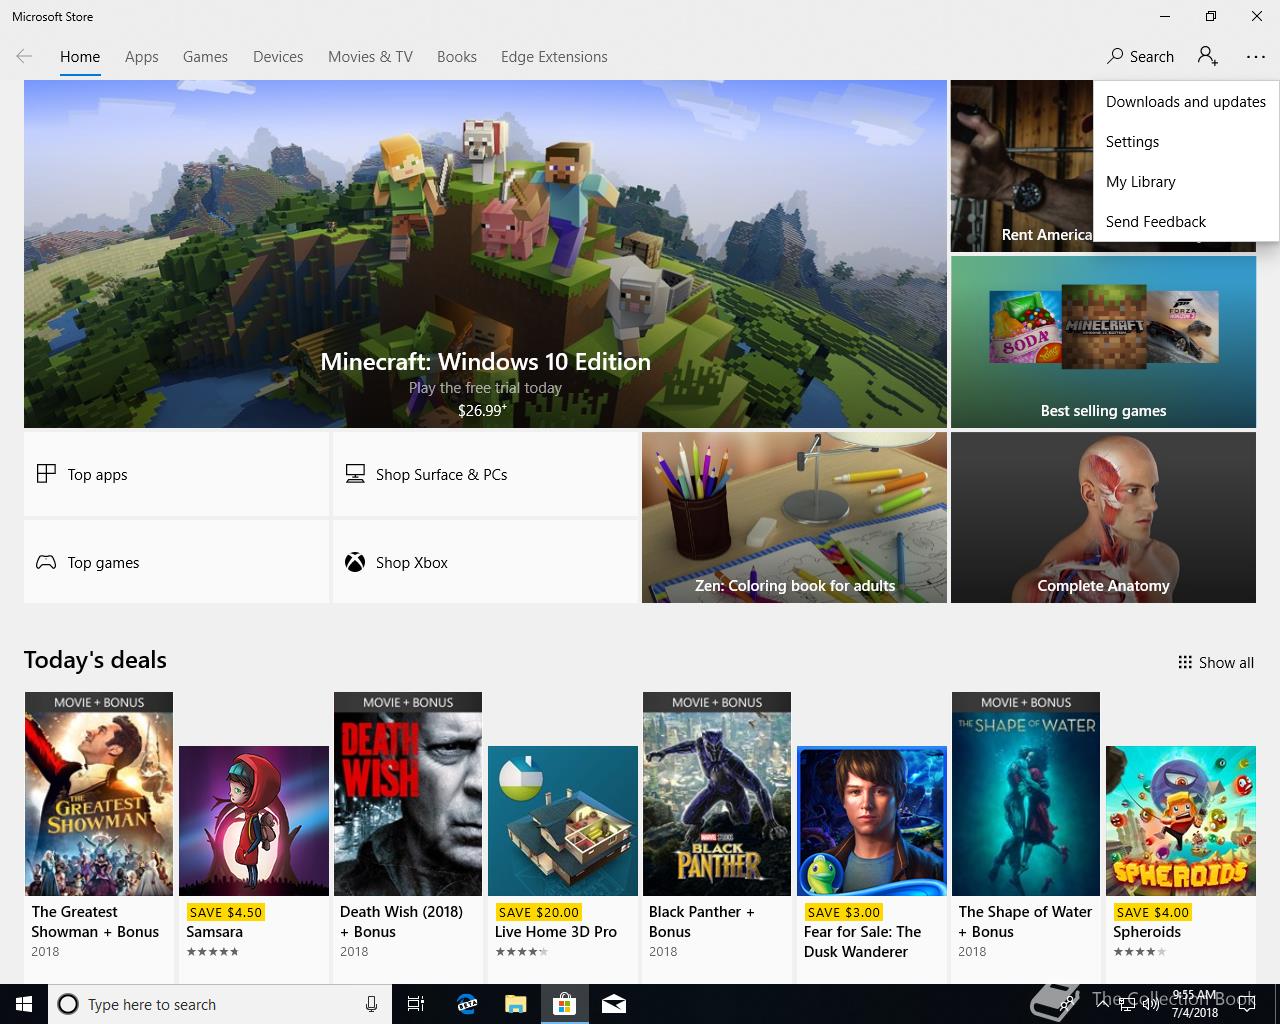Open the Mail app on the taskbar
Viewport: 1280px width, 1024px height.
pos(614,1004)
